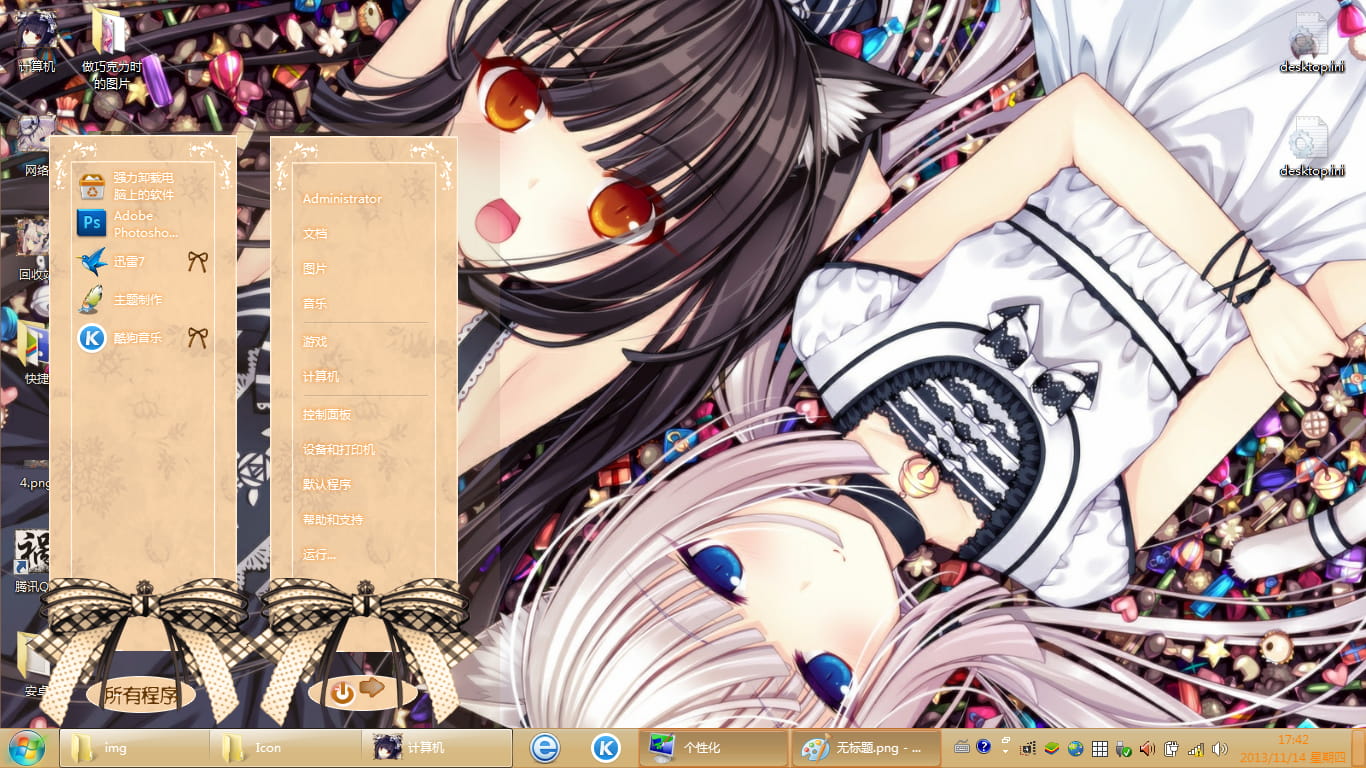
Task: Launch 迅雷7 from the pinned programs list
Action: pos(128,262)
